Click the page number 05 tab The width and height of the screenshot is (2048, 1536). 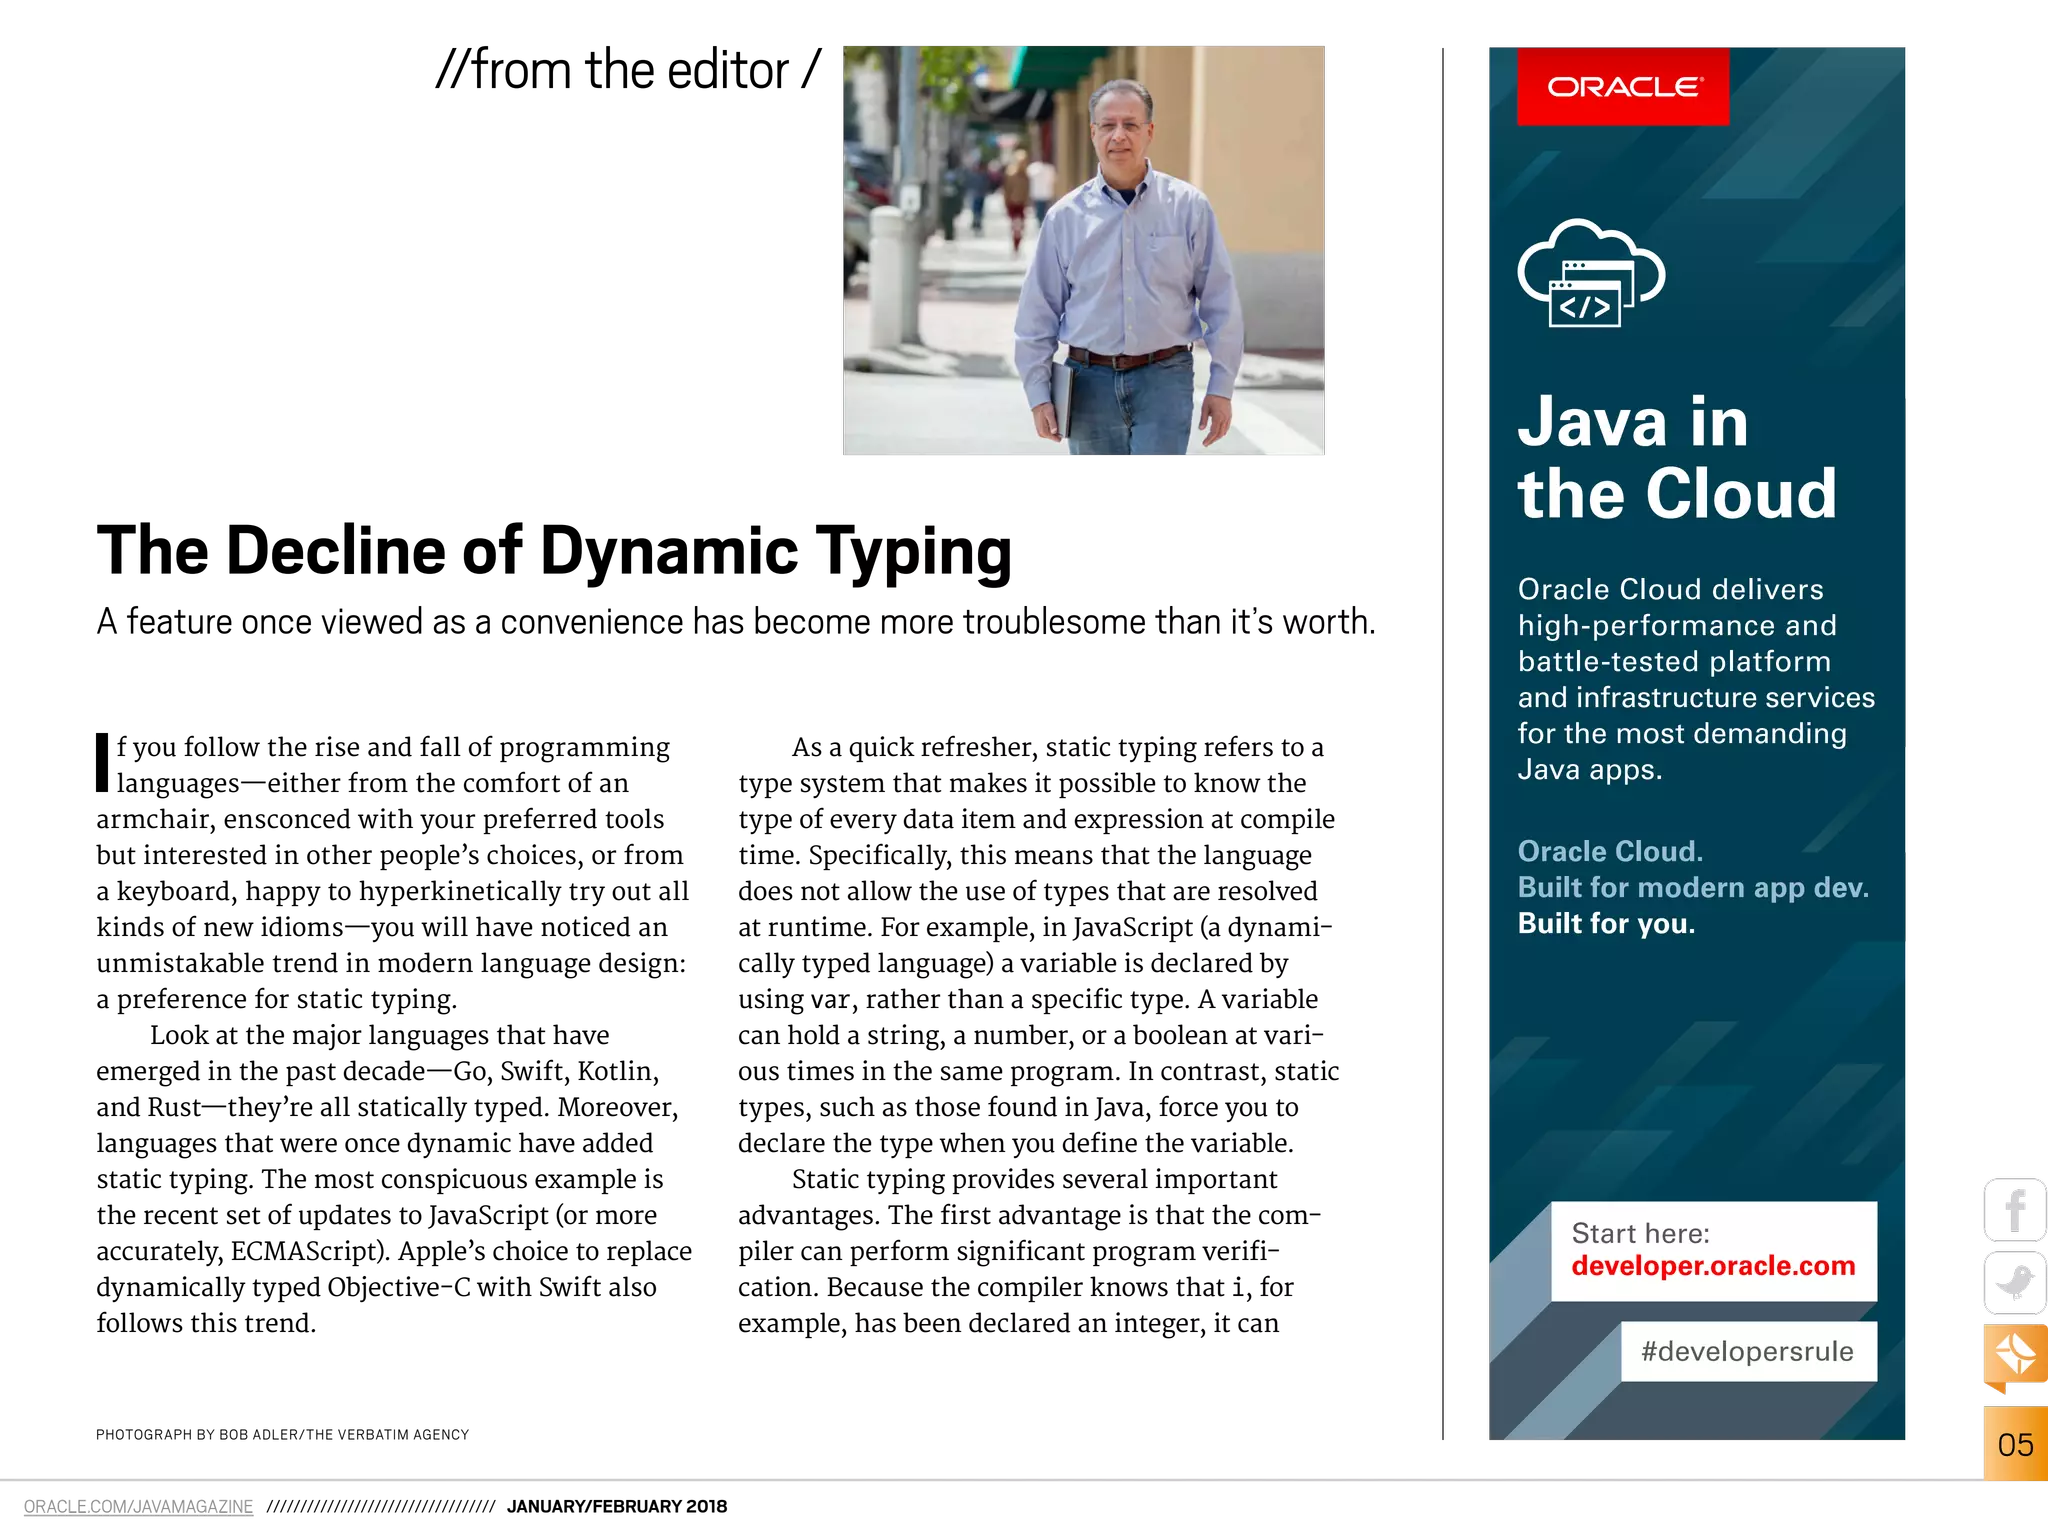[2015, 1444]
